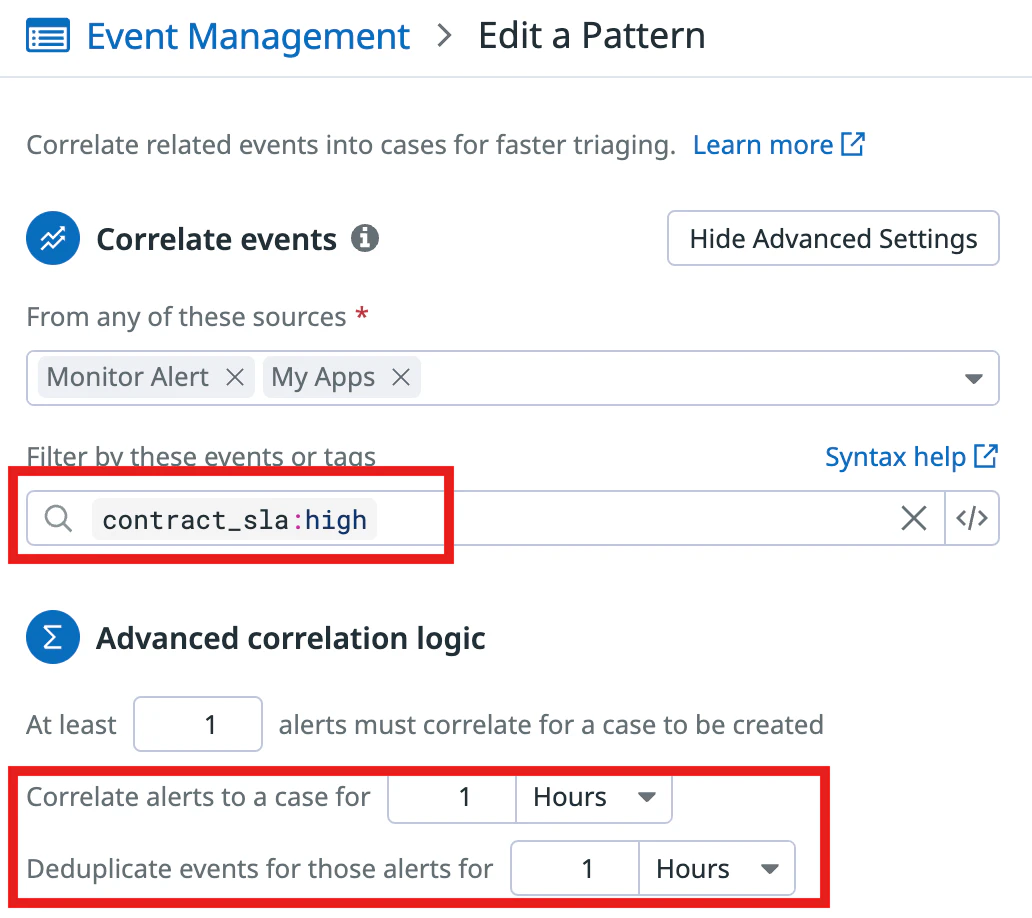Click the Advanced correlation logic sigma icon

click(53, 637)
